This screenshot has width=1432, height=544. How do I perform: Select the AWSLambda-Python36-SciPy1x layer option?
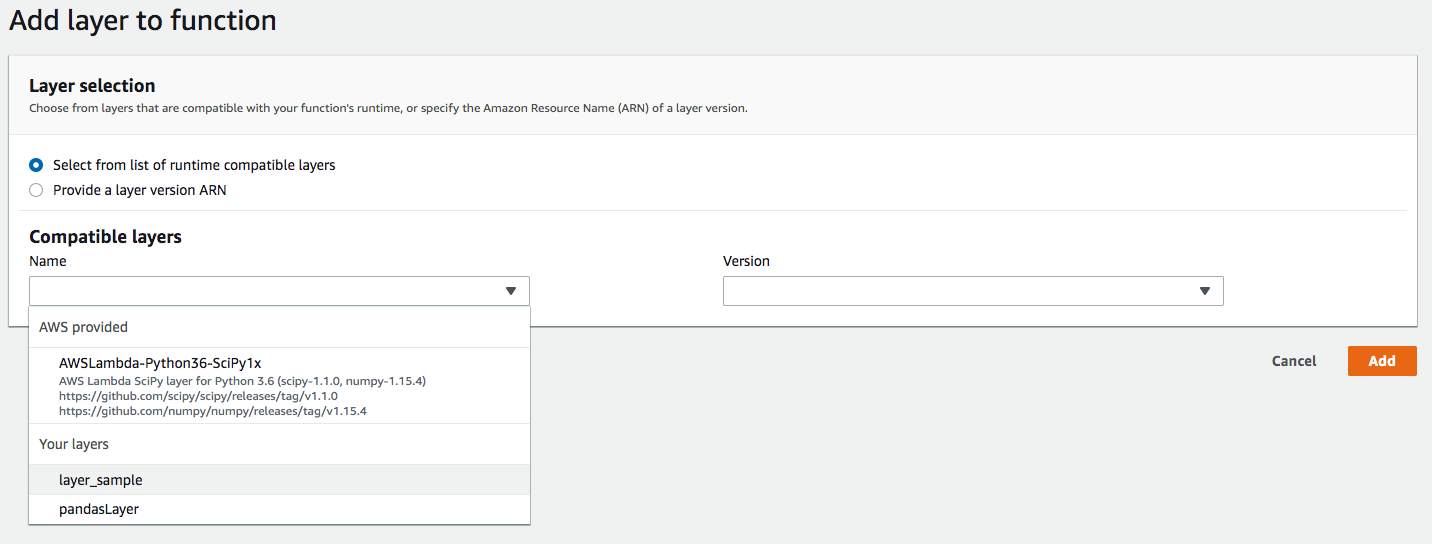point(160,363)
